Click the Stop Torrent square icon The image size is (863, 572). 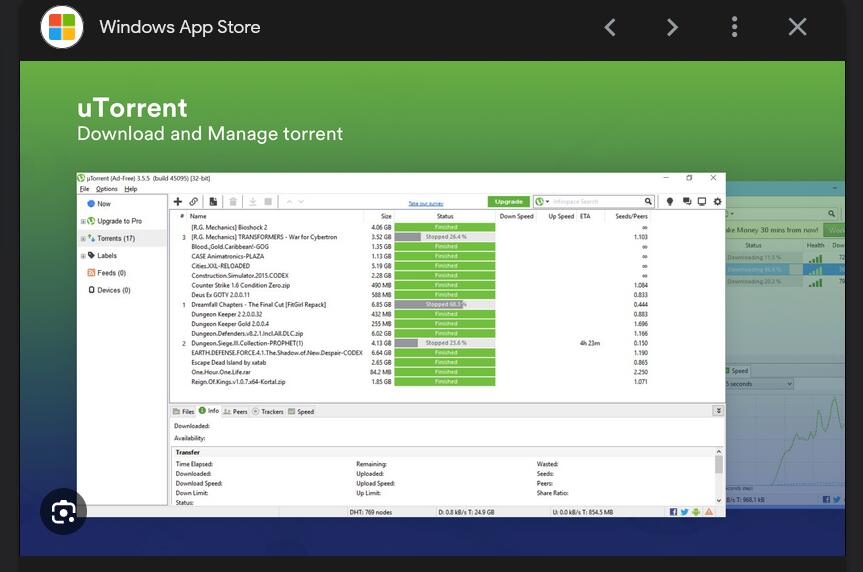click(268, 201)
